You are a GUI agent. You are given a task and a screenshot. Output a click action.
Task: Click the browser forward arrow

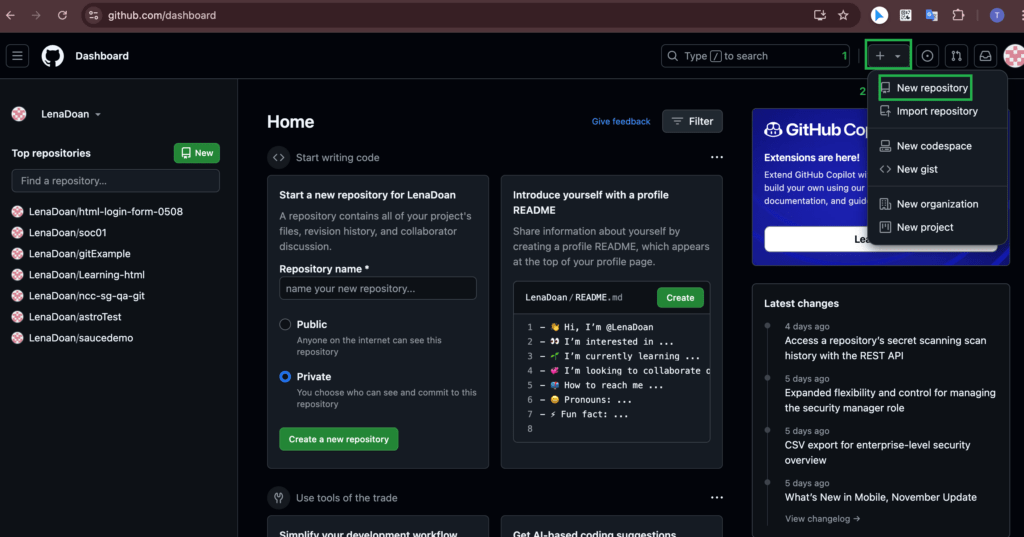coord(36,15)
